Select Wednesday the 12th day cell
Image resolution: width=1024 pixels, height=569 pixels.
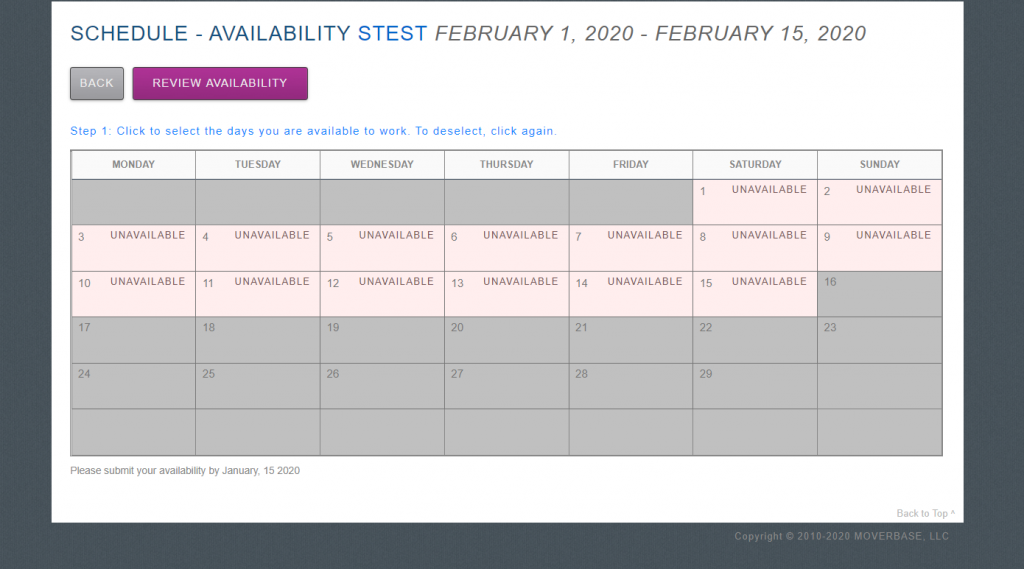(x=382, y=294)
